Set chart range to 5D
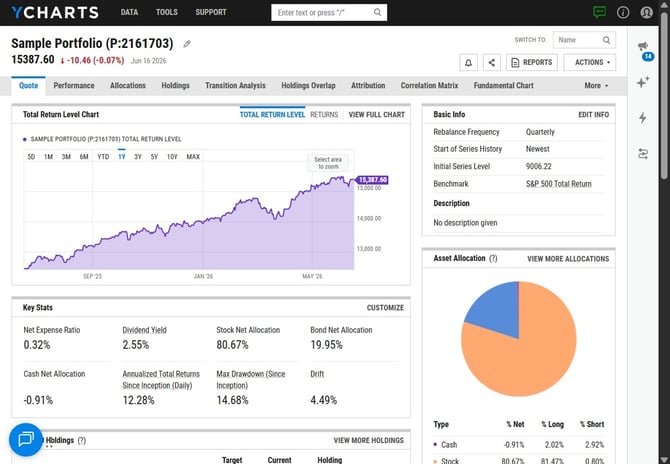670x464 pixels. pos(31,157)
